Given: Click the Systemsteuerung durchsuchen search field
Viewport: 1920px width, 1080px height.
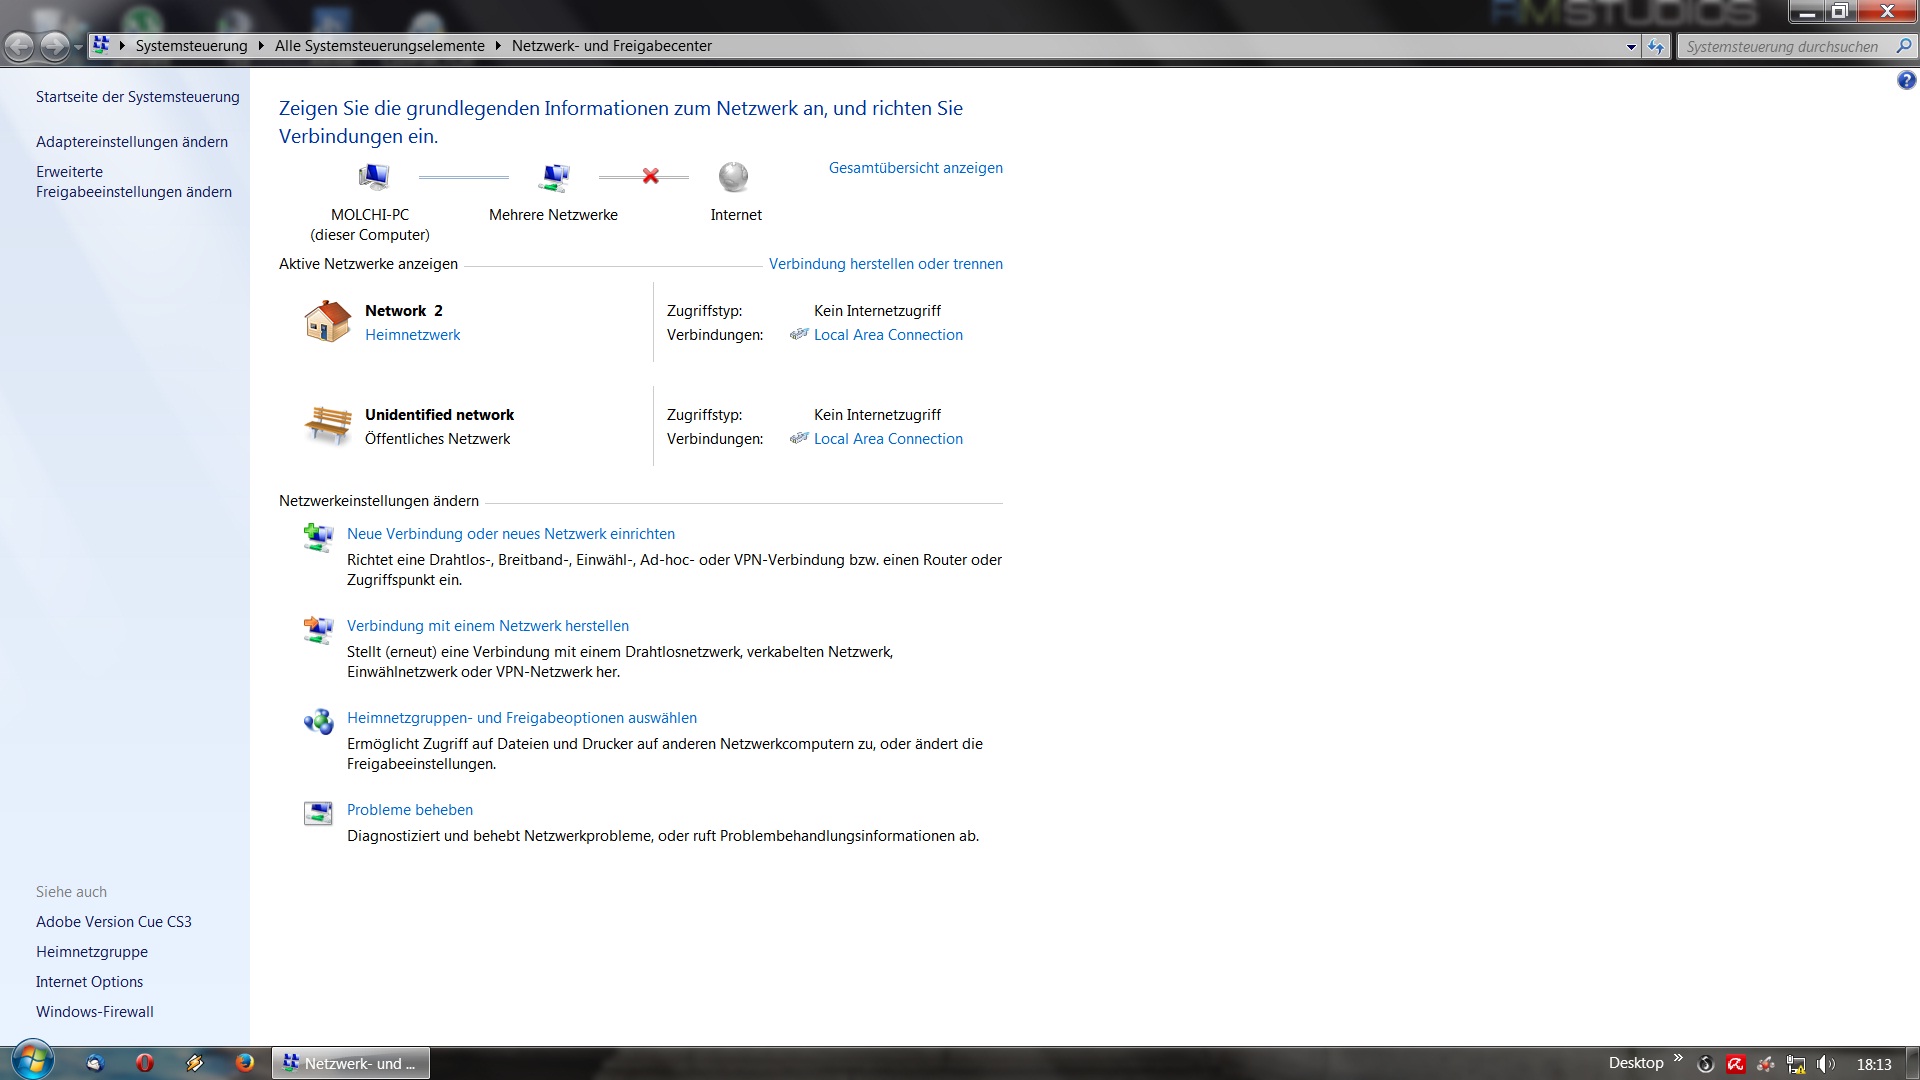Looking at the screenshot, I should [1782, 47].
